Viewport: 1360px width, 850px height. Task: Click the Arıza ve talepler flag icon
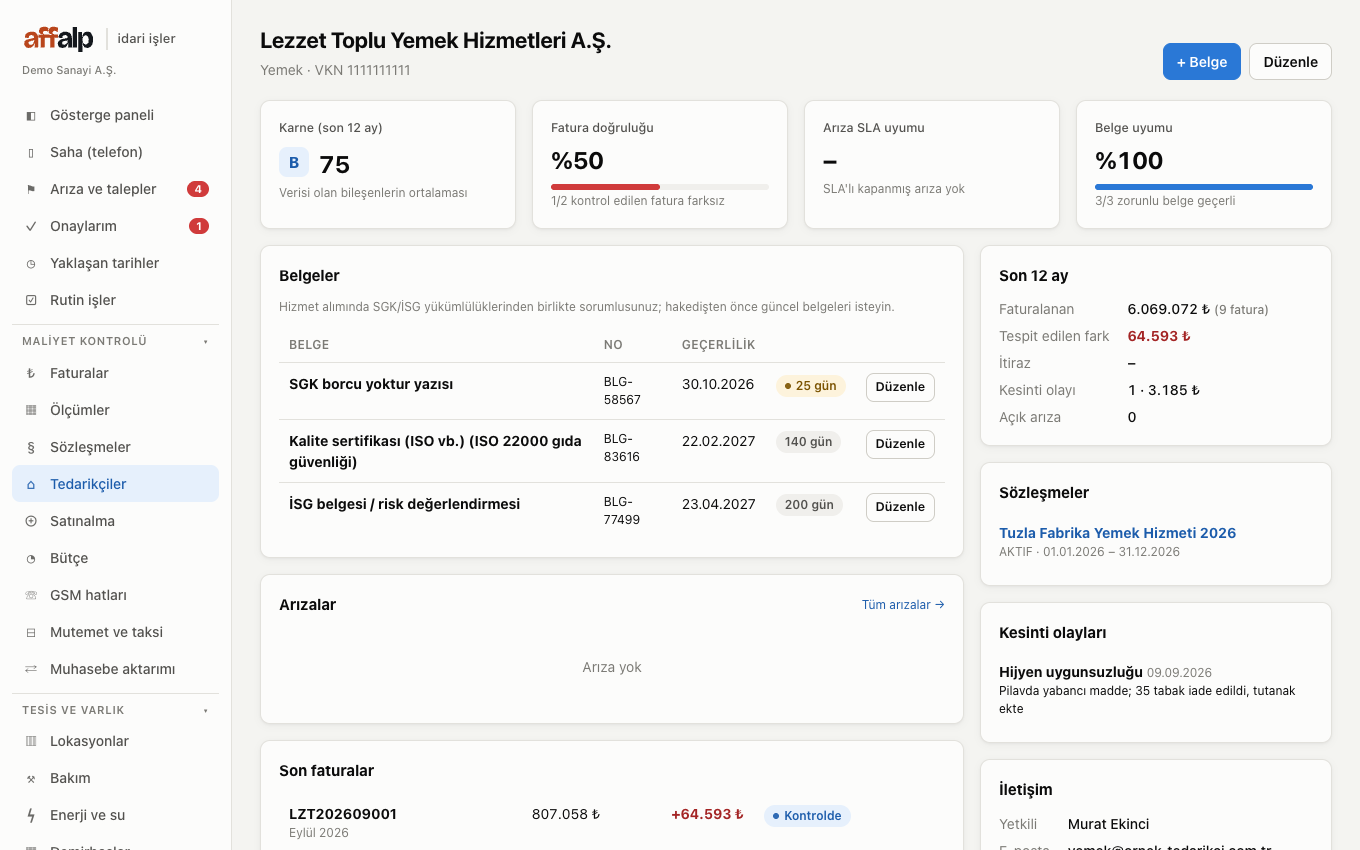31,189
